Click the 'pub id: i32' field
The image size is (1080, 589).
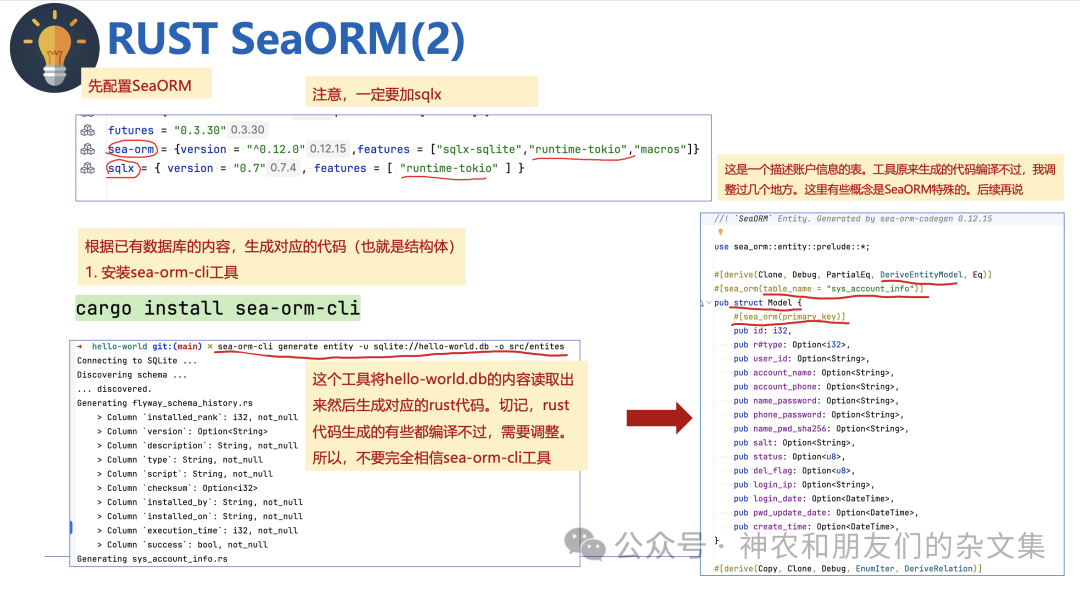tap(762, 331)
